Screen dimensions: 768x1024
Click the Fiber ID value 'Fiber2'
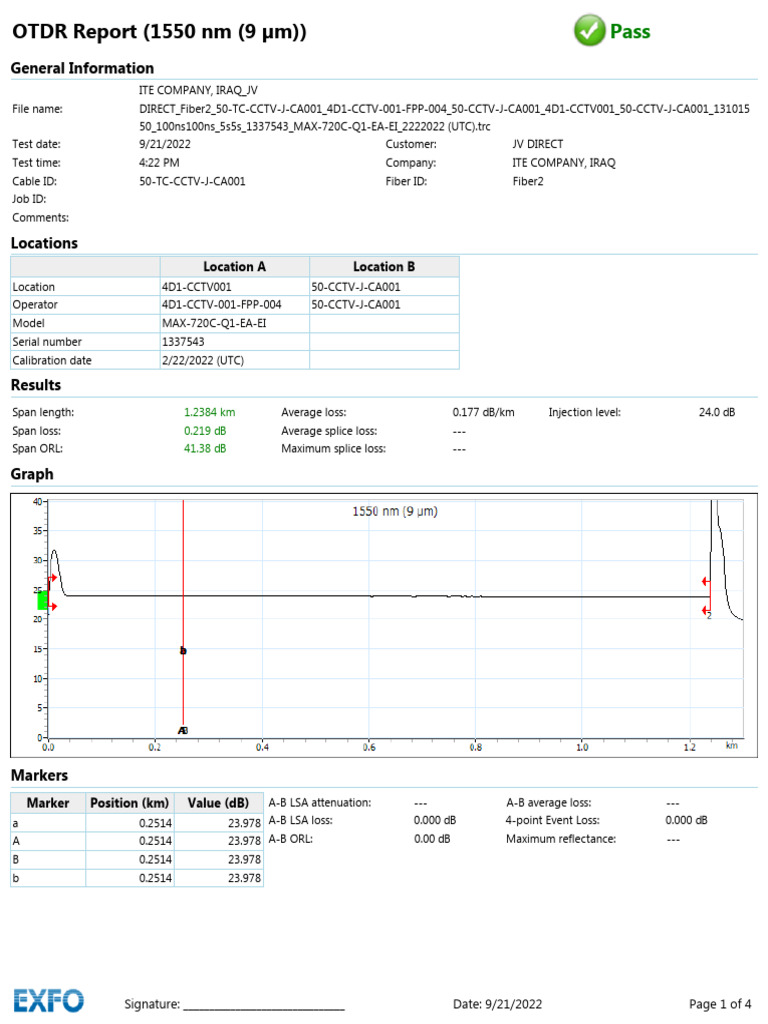[x=528, y=181]
